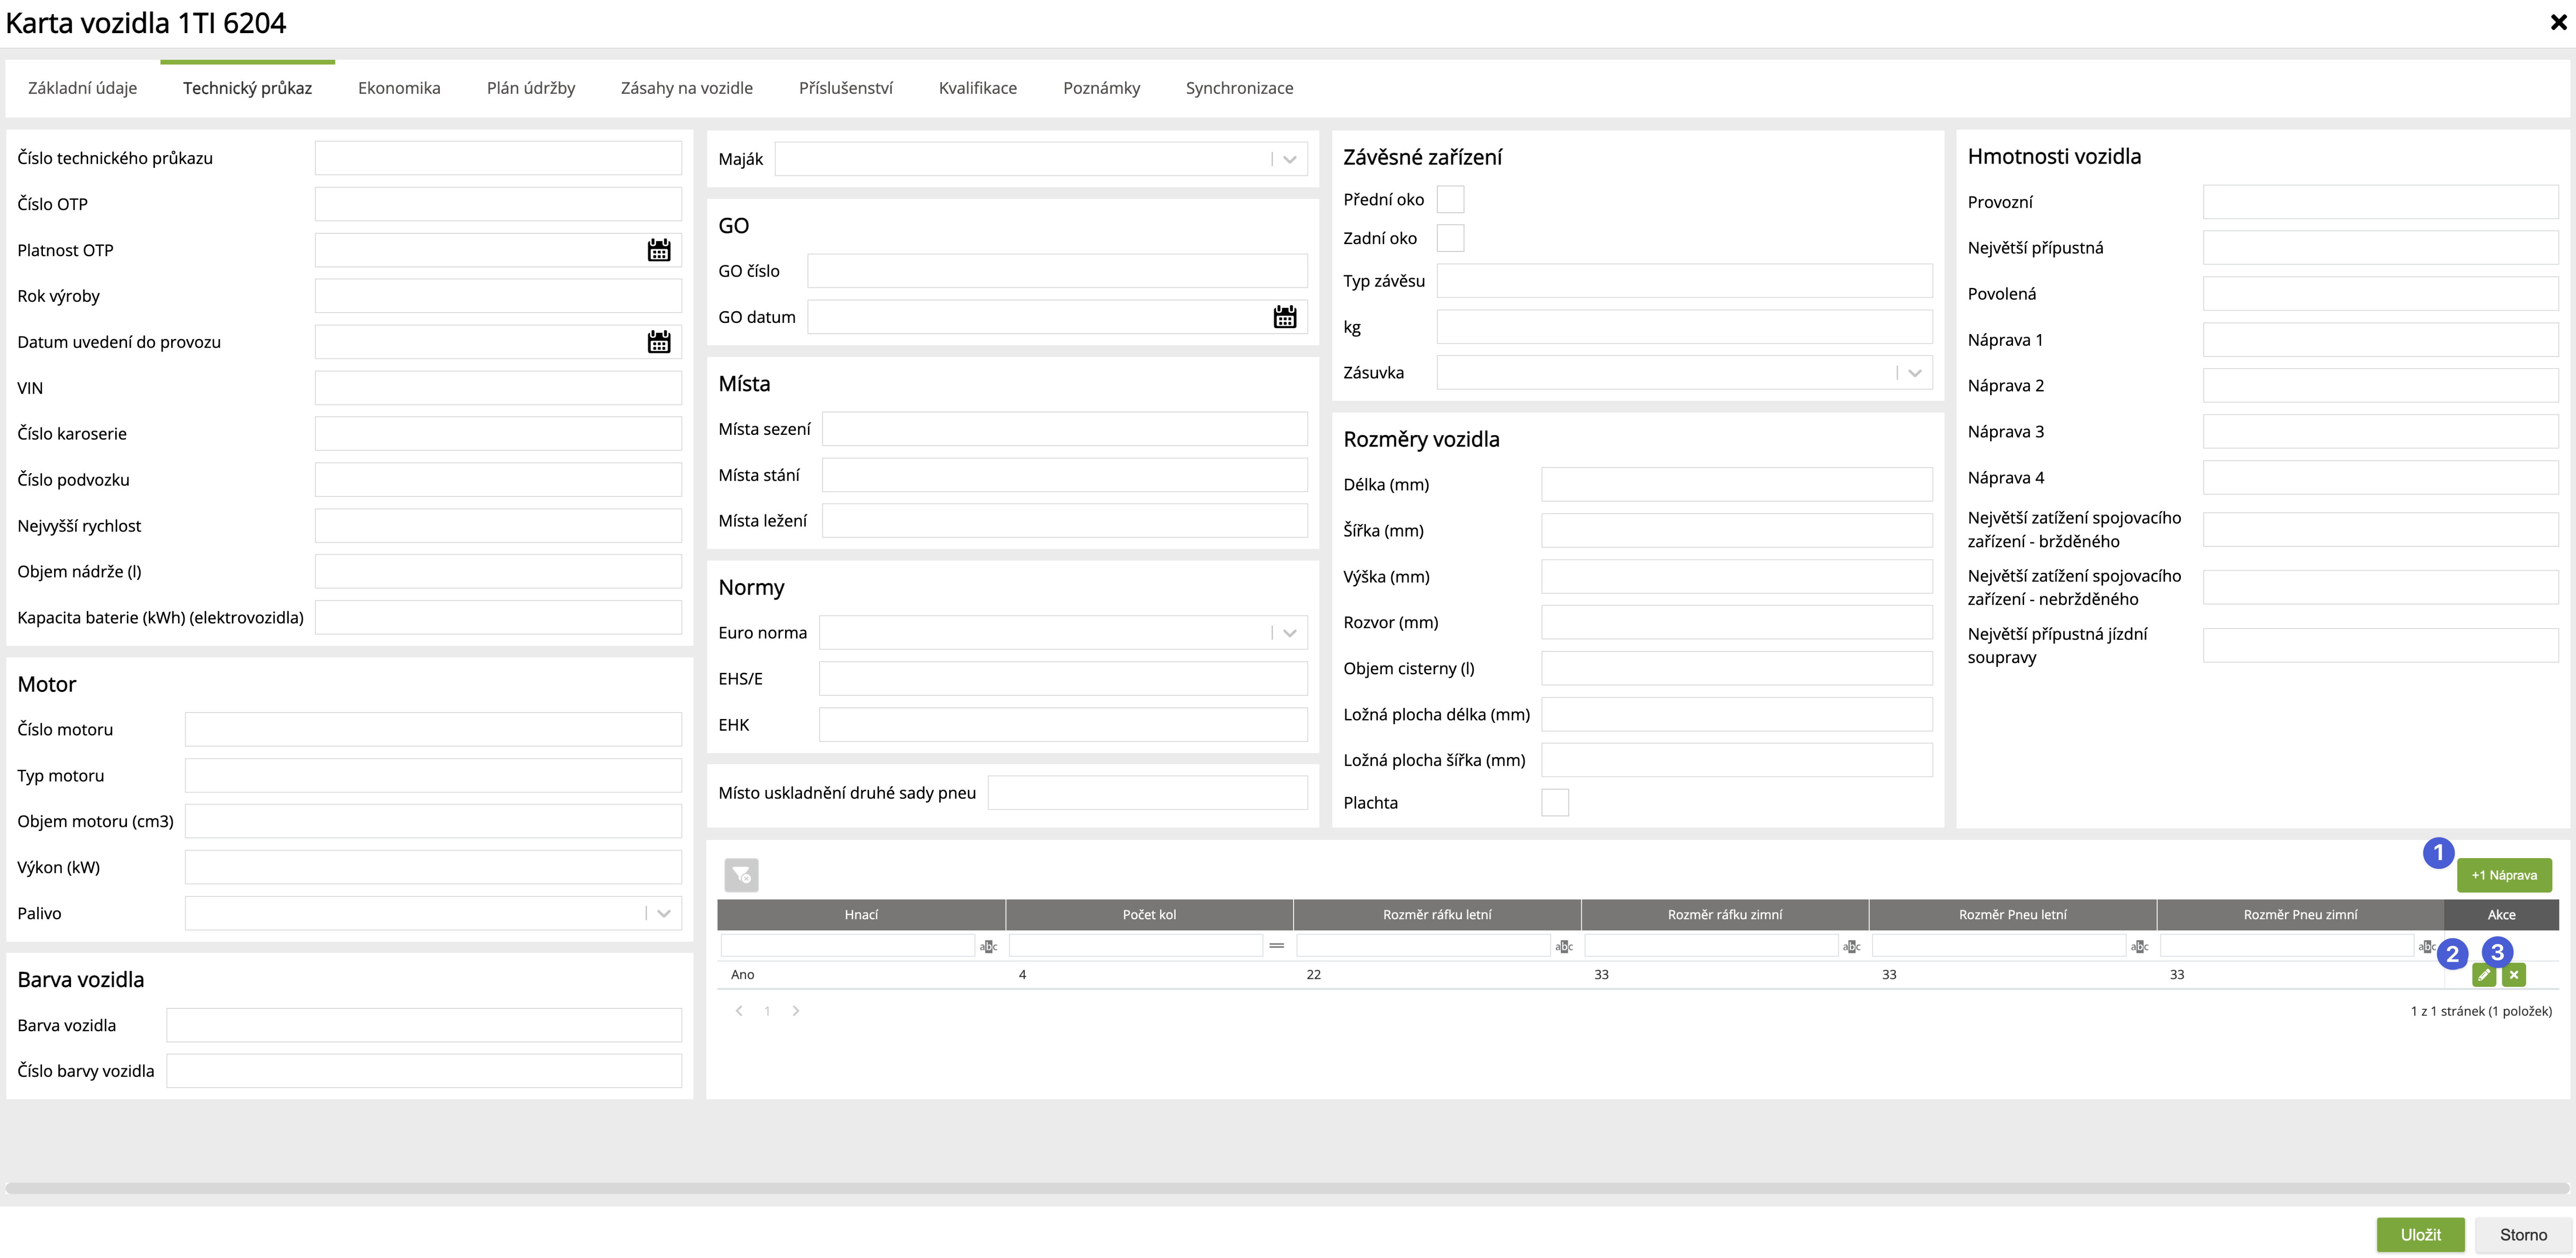Open the Euro norma dropdown
Viewport: 2576px width, 1258px height.
1289,633
